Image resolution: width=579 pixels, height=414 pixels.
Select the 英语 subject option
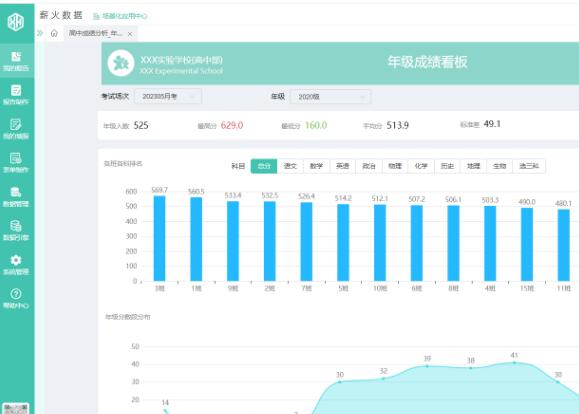[x=343, y=166]
